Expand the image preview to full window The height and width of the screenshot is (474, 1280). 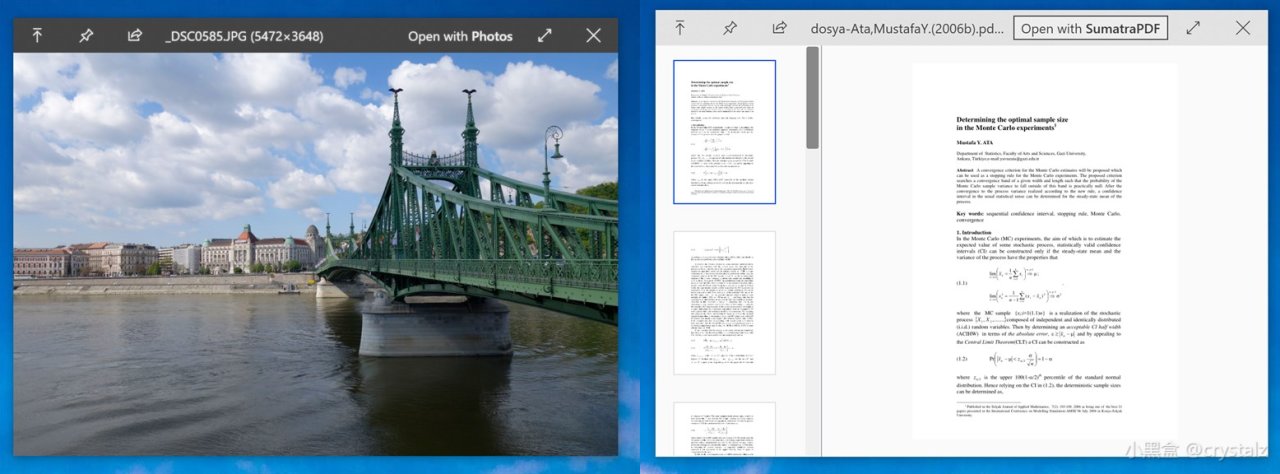click(545, 36)
